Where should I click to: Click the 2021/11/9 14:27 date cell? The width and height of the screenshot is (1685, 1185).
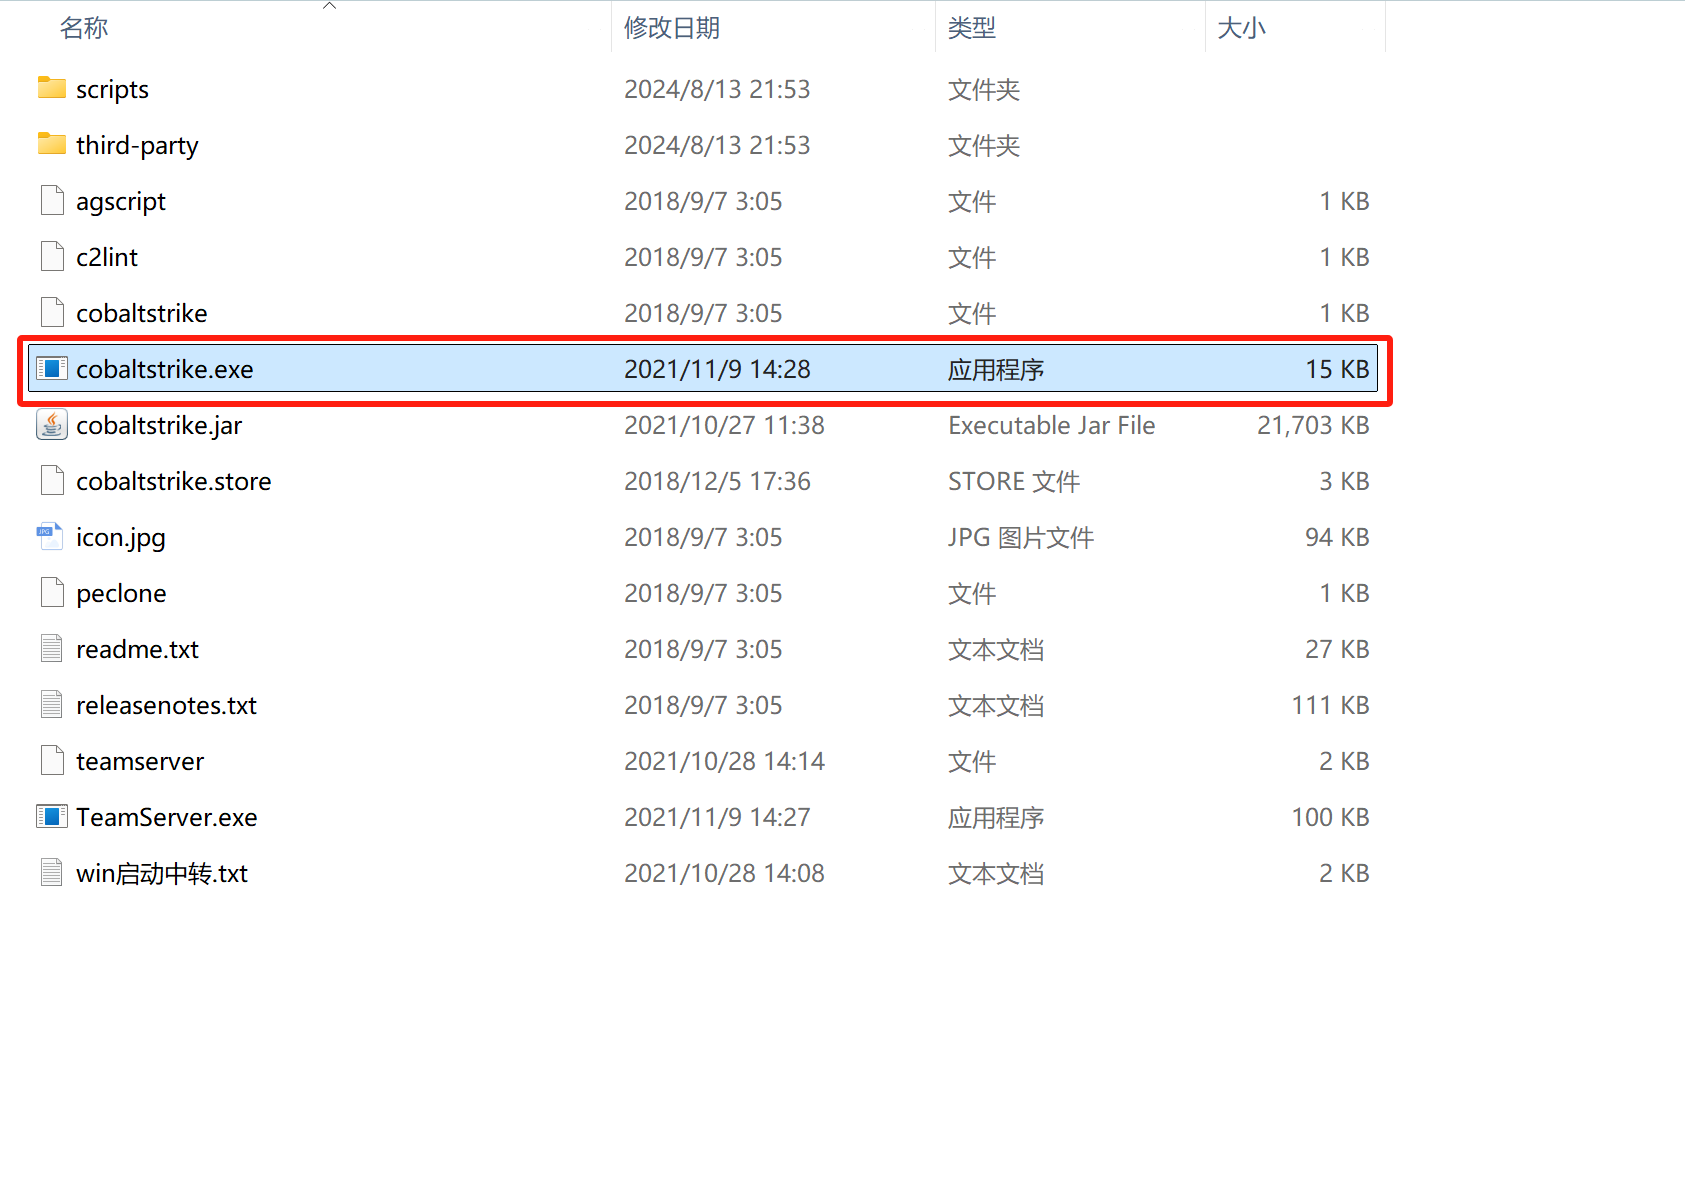tap(718, 817)
